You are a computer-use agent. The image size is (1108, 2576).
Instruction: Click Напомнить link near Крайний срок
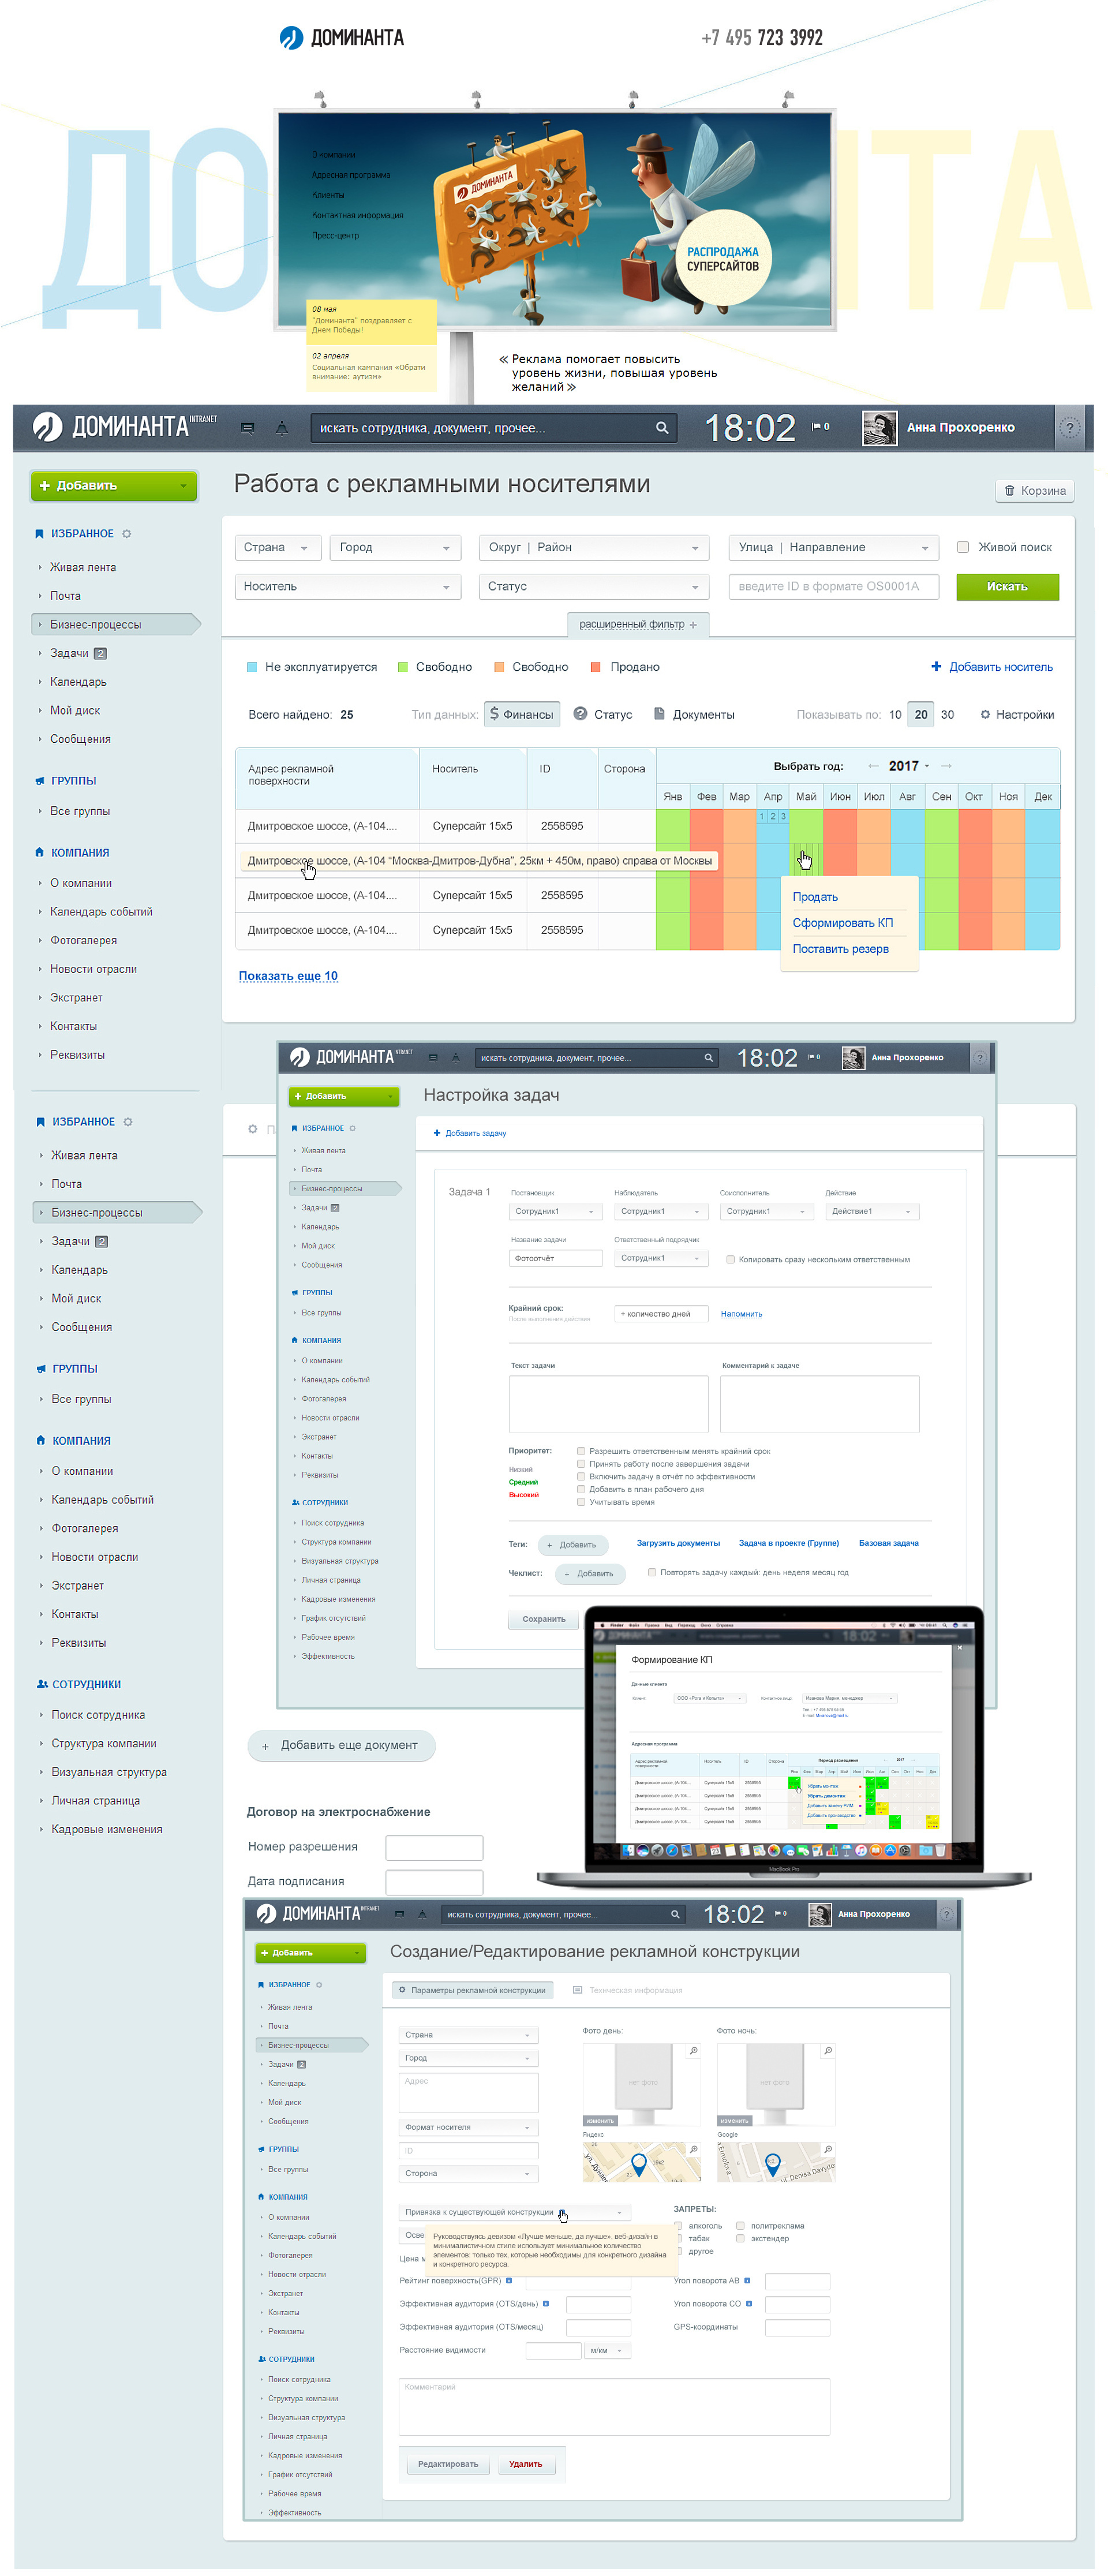741,1314
